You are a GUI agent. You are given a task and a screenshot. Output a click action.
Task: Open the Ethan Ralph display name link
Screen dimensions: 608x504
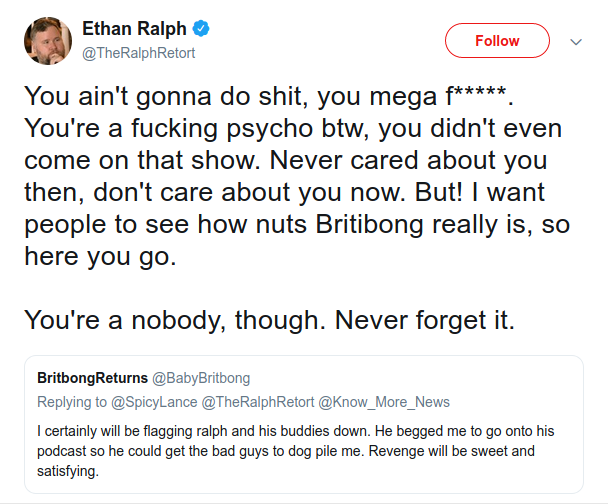(134, 29)
